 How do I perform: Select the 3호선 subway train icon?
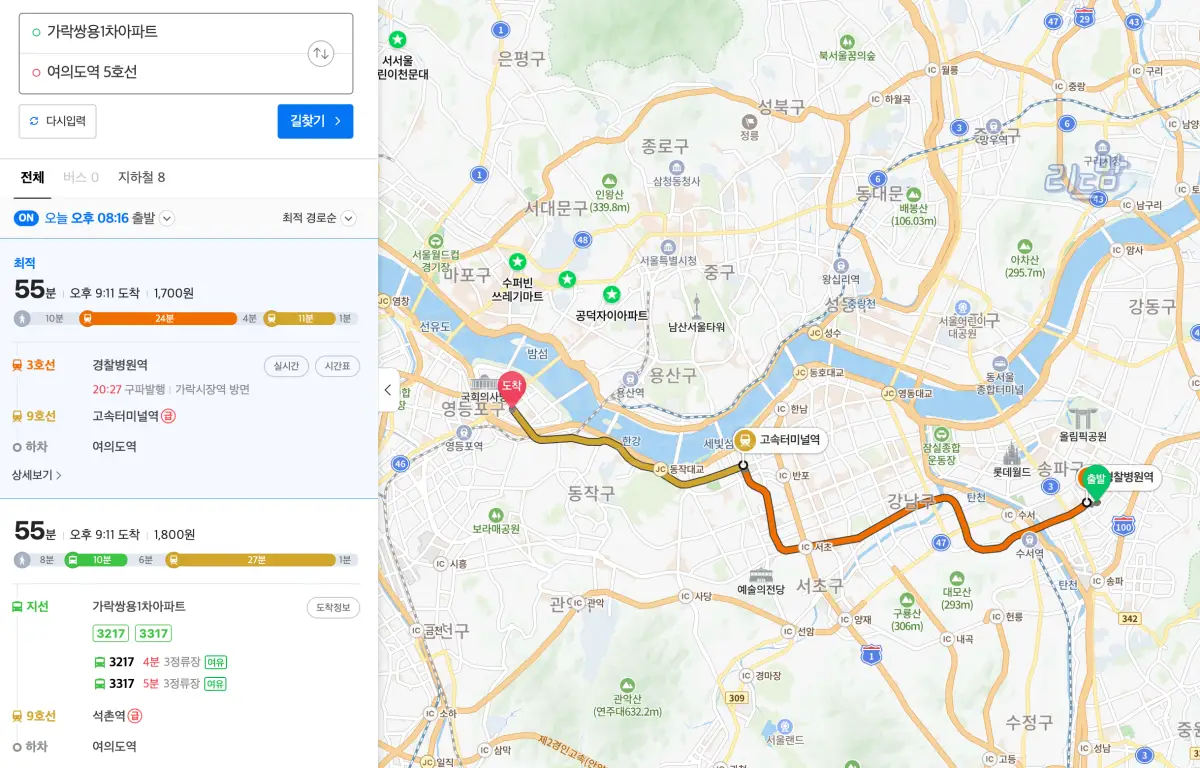[x=17, y=365]
